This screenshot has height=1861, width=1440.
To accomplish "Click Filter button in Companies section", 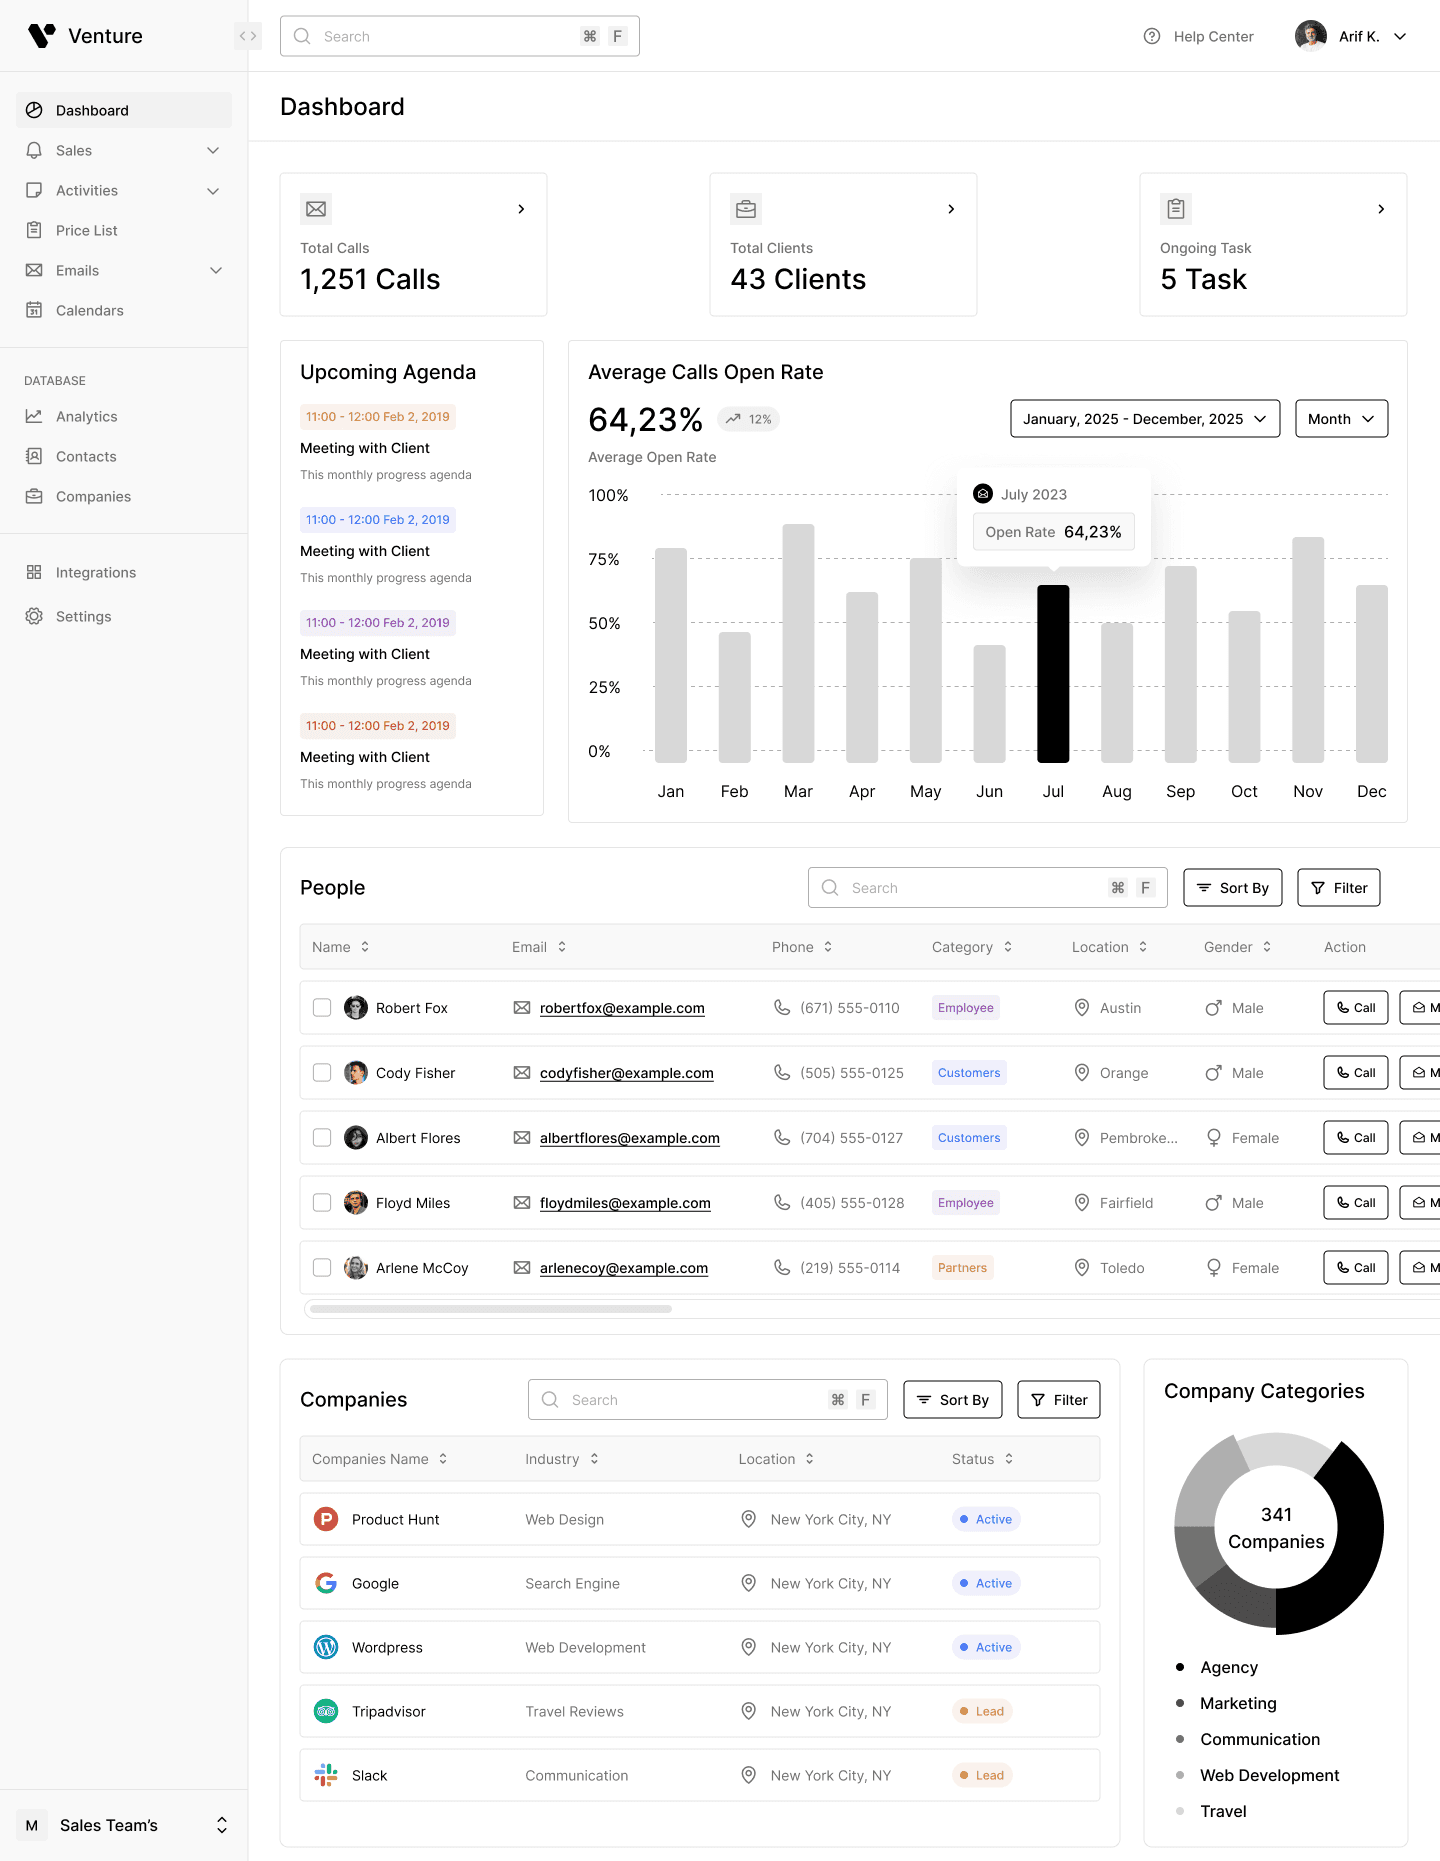I will [1058, 1400].
